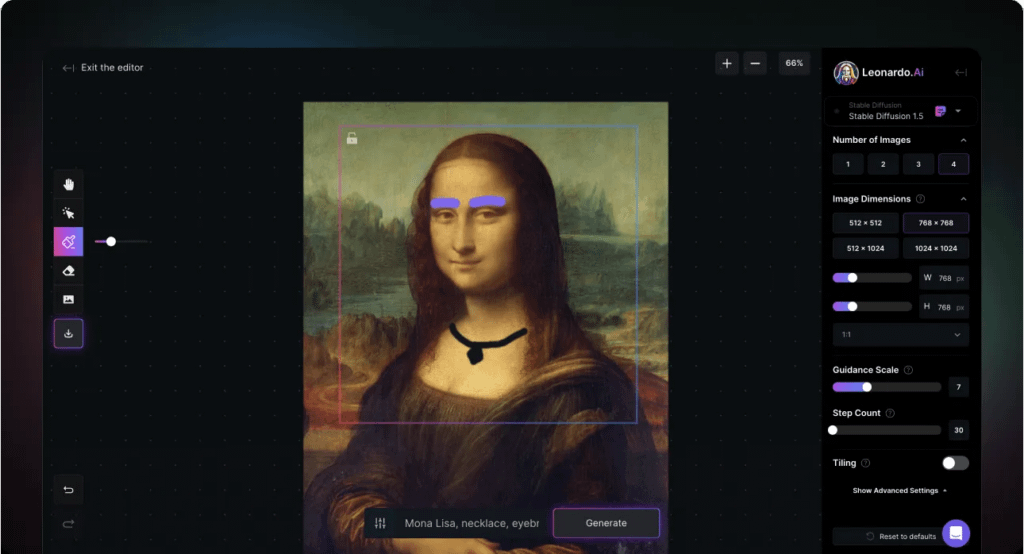Adjust the height slider
Image resolution: width=1024 pixels, height=554 pixels.
[x=872, y=306]
